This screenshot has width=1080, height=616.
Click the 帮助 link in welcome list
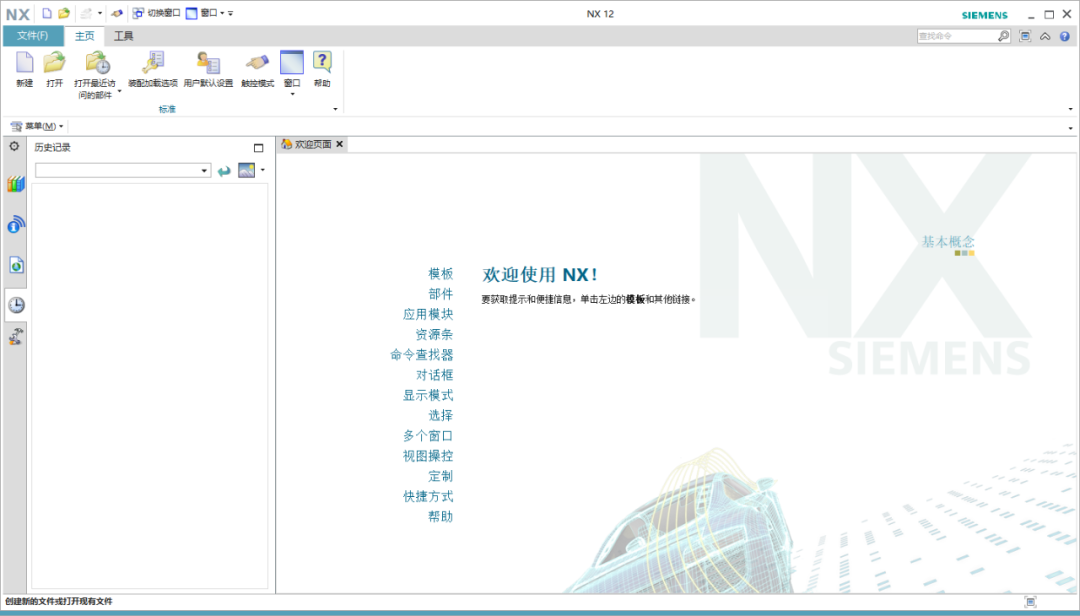pyautogui.click(x=441, y=516)
